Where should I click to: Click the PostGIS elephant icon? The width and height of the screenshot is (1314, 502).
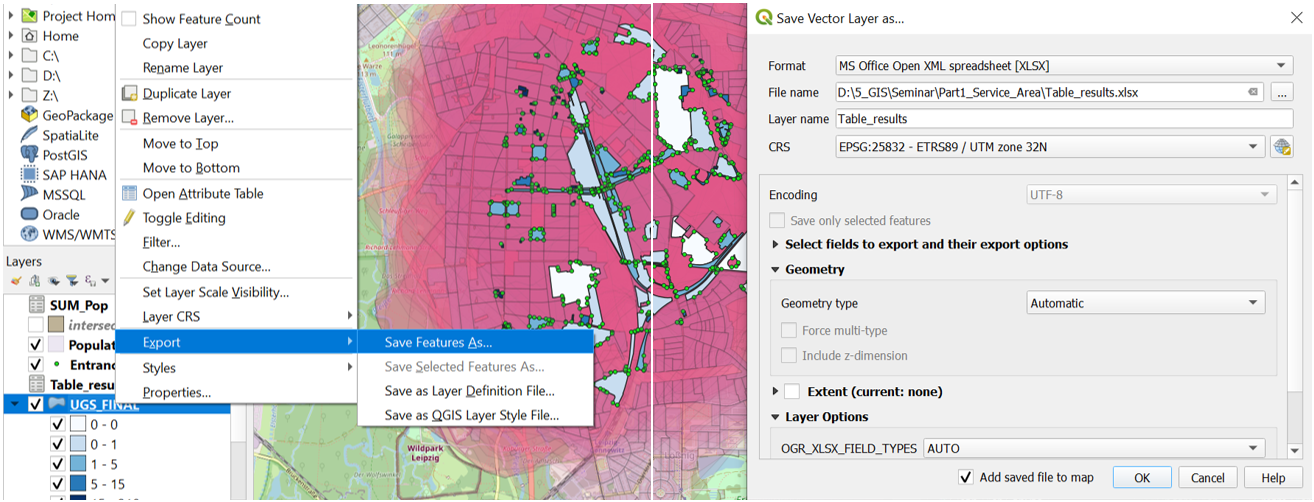29,155
